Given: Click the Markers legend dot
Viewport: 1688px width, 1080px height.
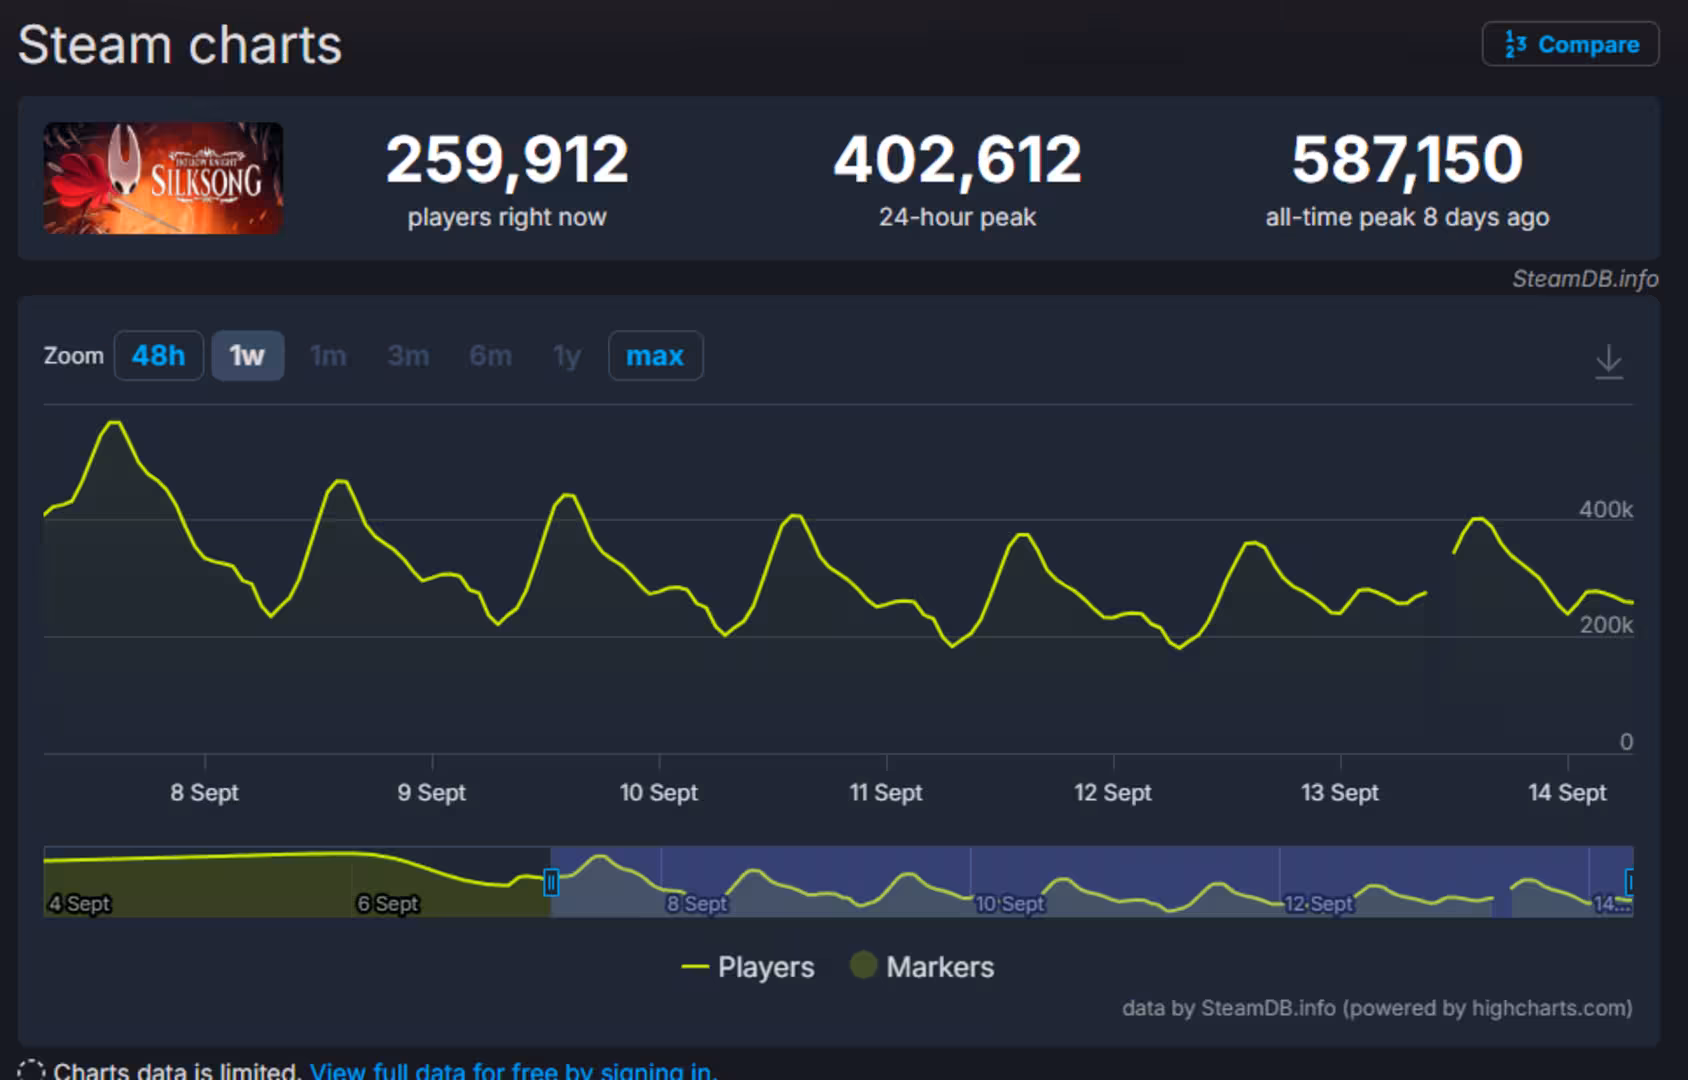Looking at the screenshot, I should click(x=862, y=966).
